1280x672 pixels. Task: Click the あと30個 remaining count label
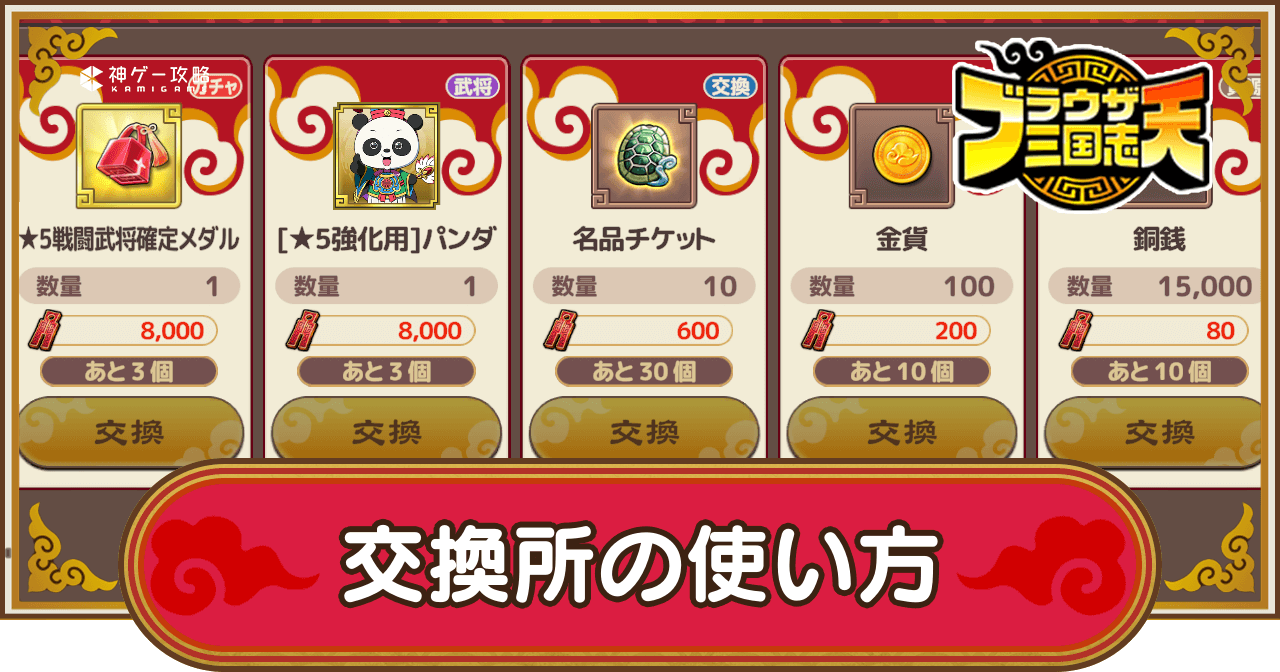point(644,372)
